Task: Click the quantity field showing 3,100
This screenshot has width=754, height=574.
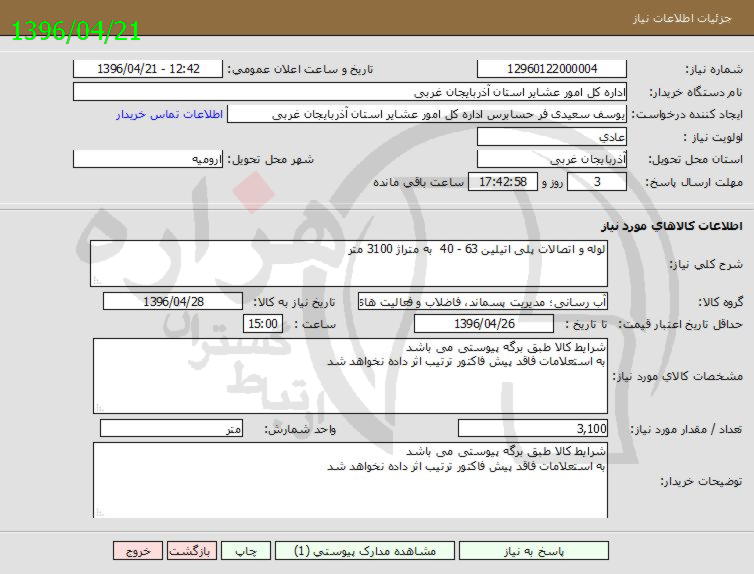Action: (533, 428)
